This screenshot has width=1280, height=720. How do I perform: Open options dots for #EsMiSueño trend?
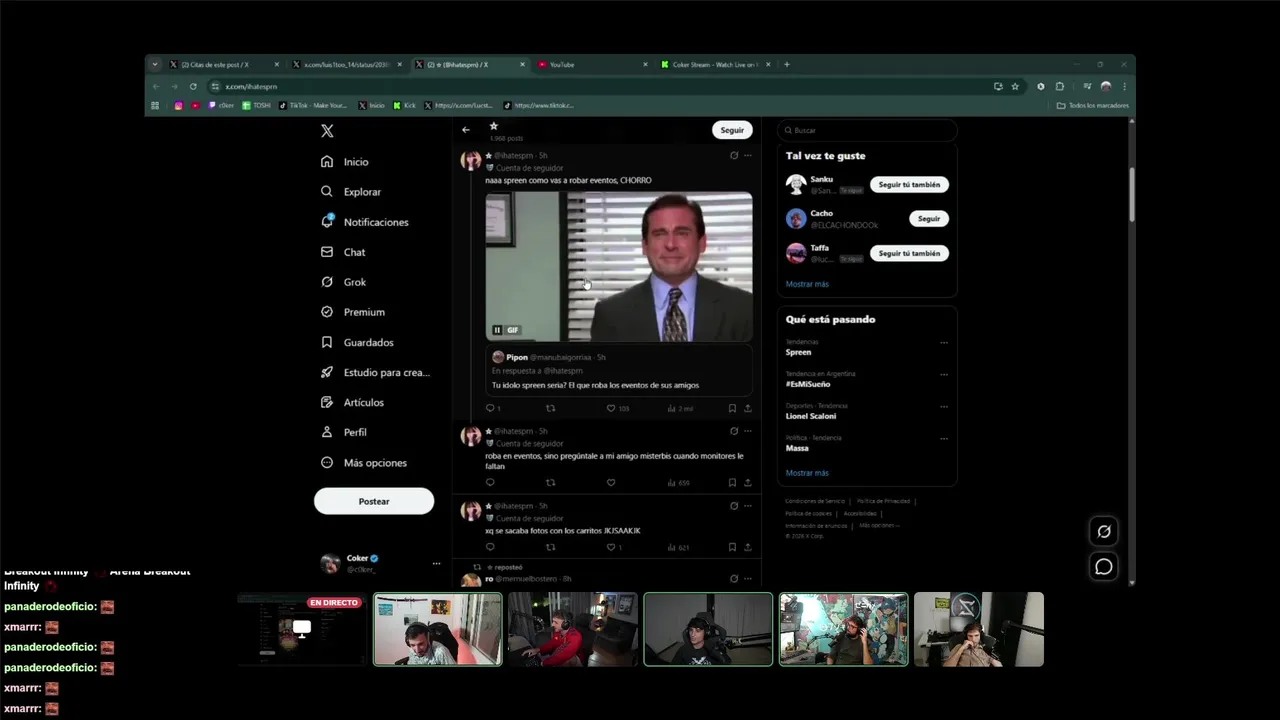point(943,375)
